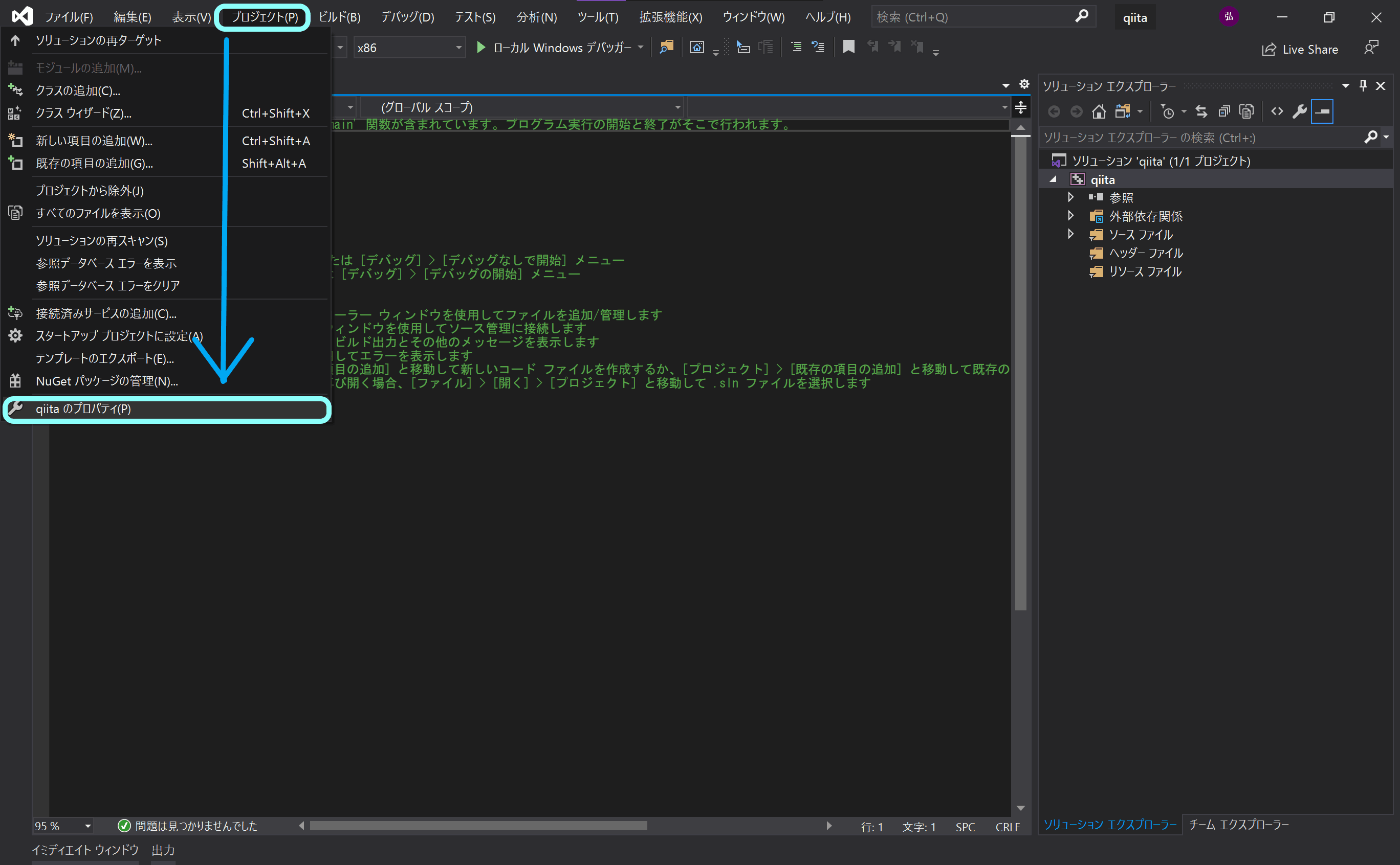Select qiita のプロパティ menu entry
This screenshot has width=1400, height=865.
point(84,409)
